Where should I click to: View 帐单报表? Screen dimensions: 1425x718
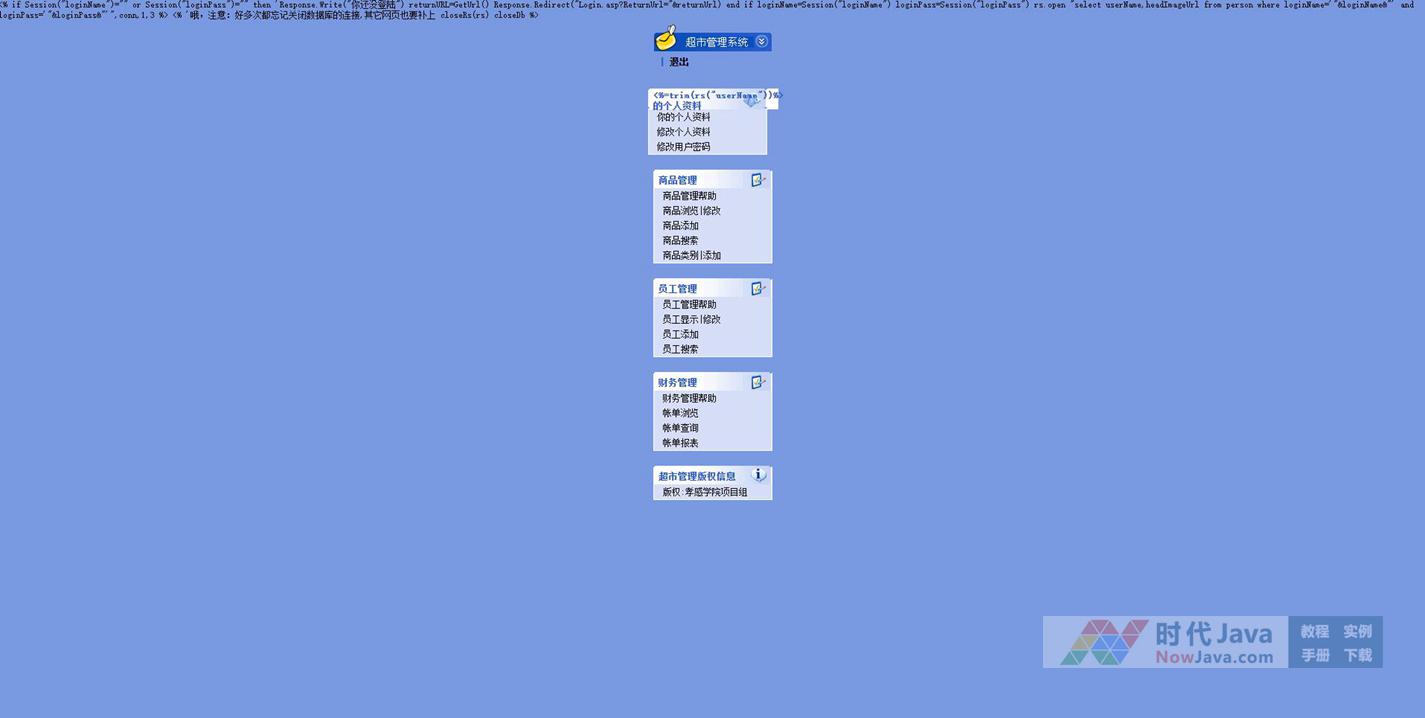point(680,443)
